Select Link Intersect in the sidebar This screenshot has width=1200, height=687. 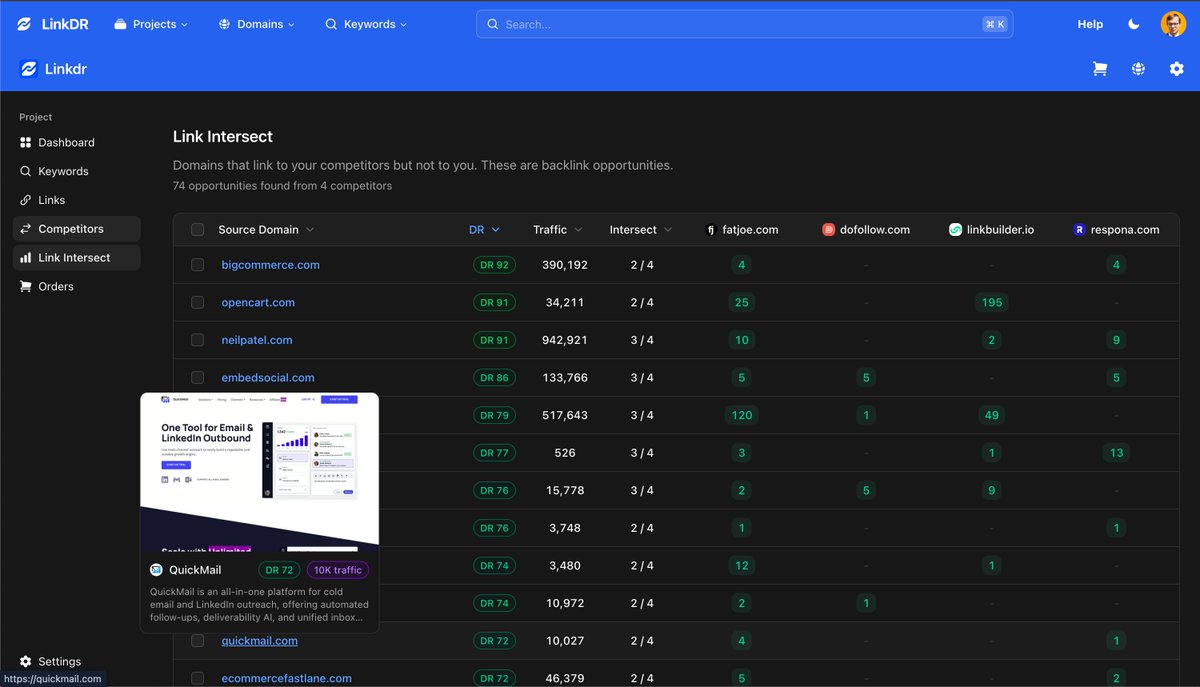76,258
